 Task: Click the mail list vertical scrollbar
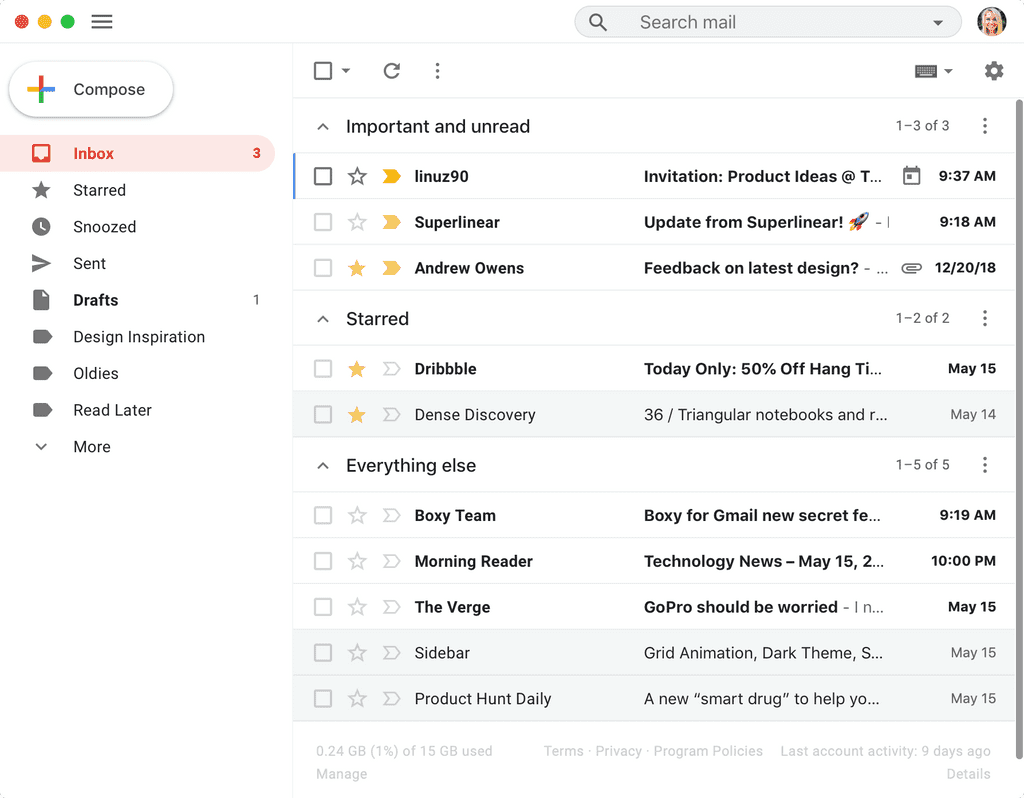coord(1019,428)
